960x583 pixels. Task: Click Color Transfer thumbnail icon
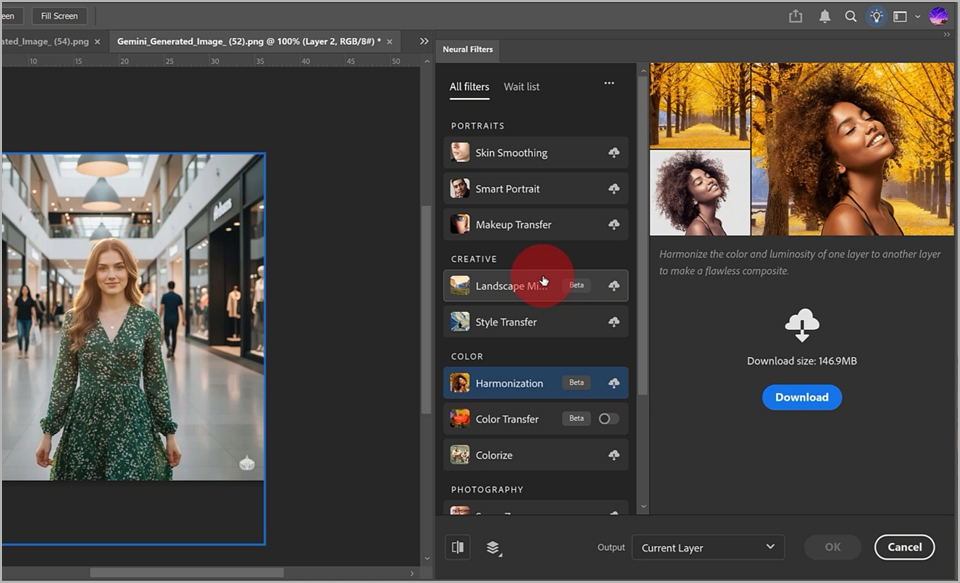click(460, 419)
